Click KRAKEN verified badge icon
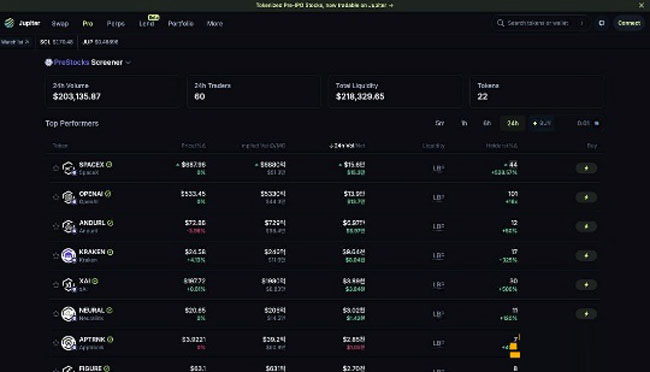 click(x=110, y=252)
